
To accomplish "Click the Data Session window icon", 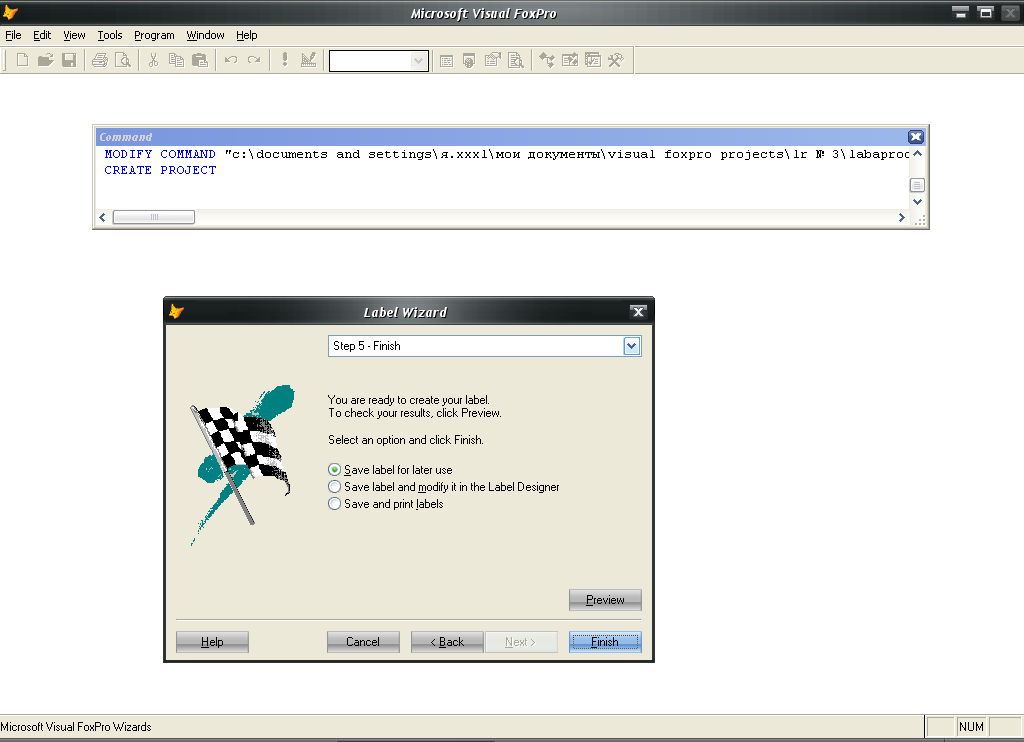I will (469, 61).
